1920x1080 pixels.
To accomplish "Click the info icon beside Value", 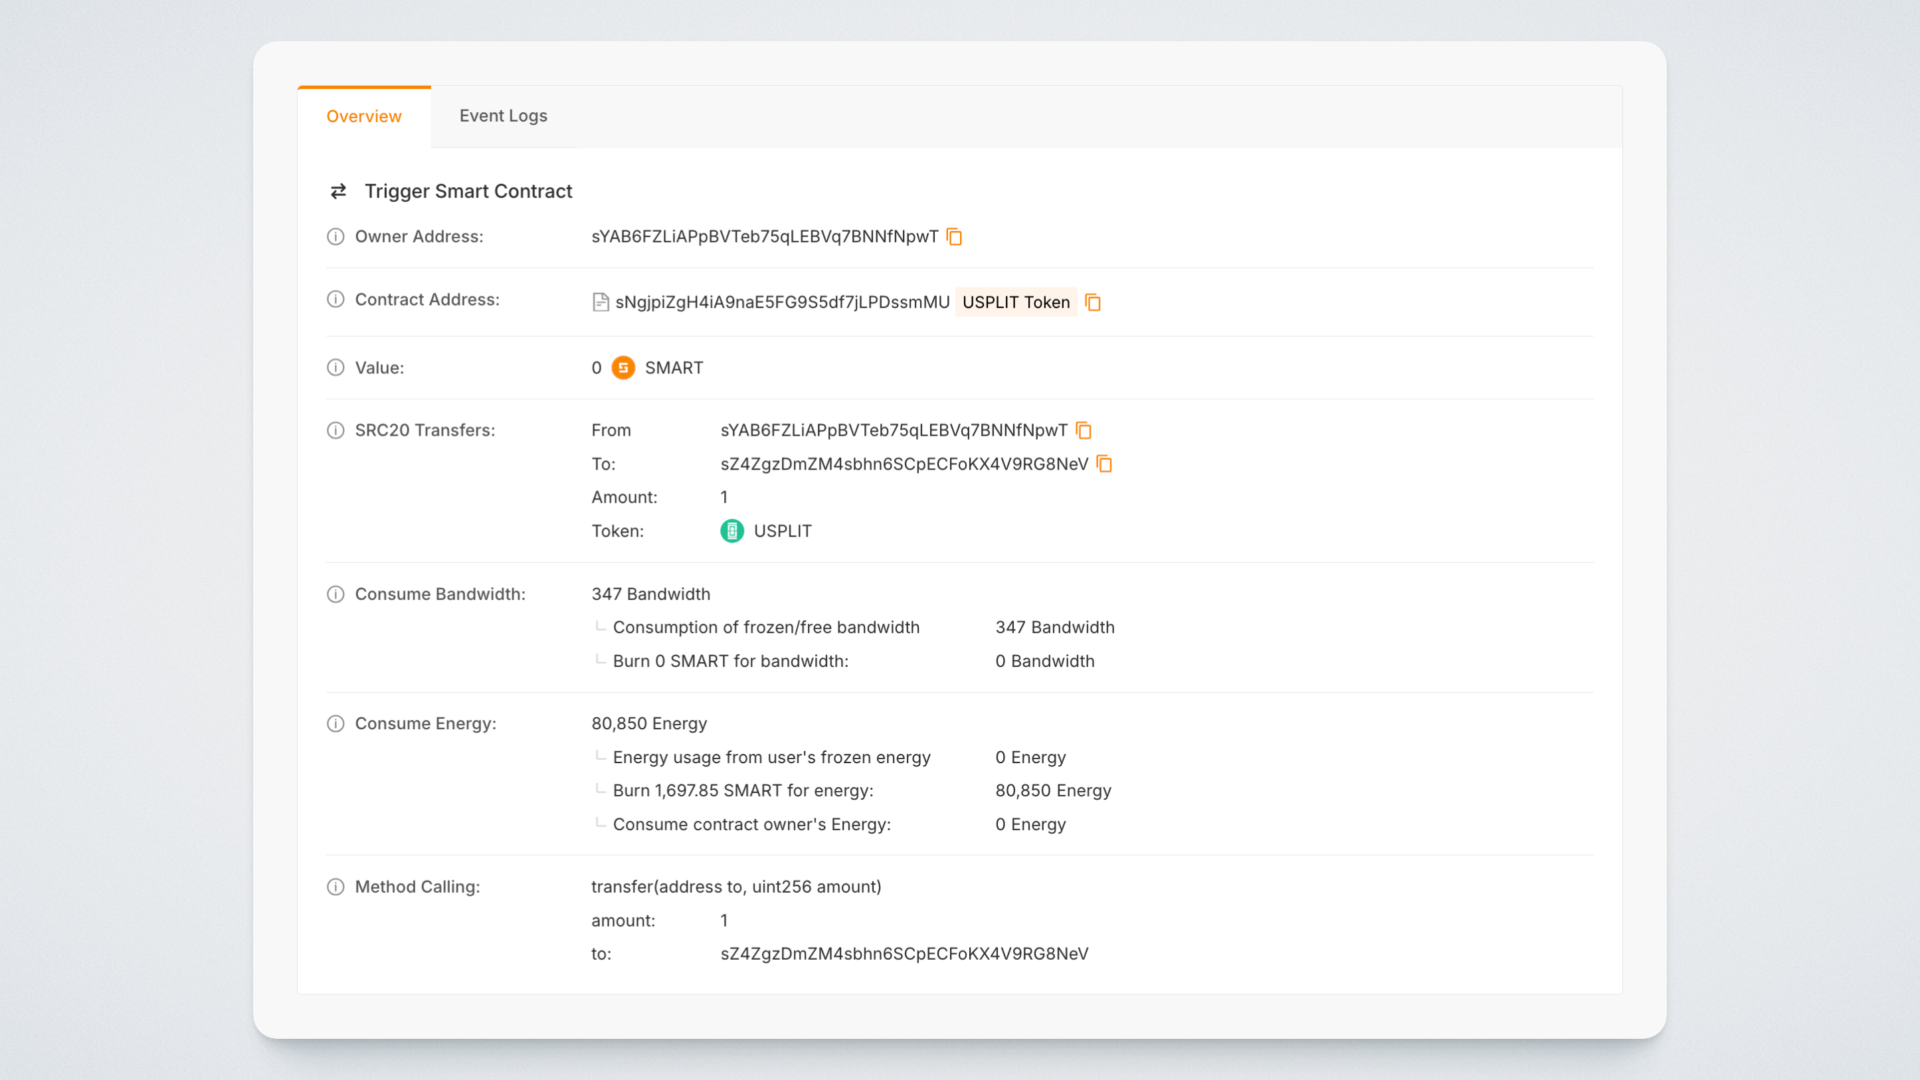I will click(x=336, y=368).
